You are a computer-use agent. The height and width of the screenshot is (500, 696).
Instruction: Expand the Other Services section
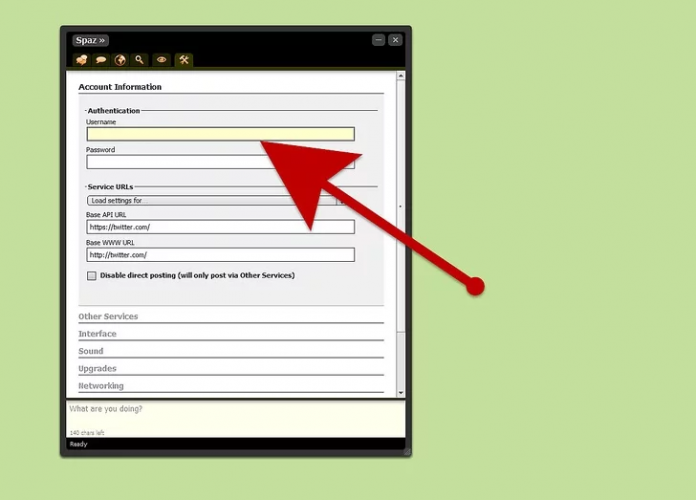pos(108,317)
